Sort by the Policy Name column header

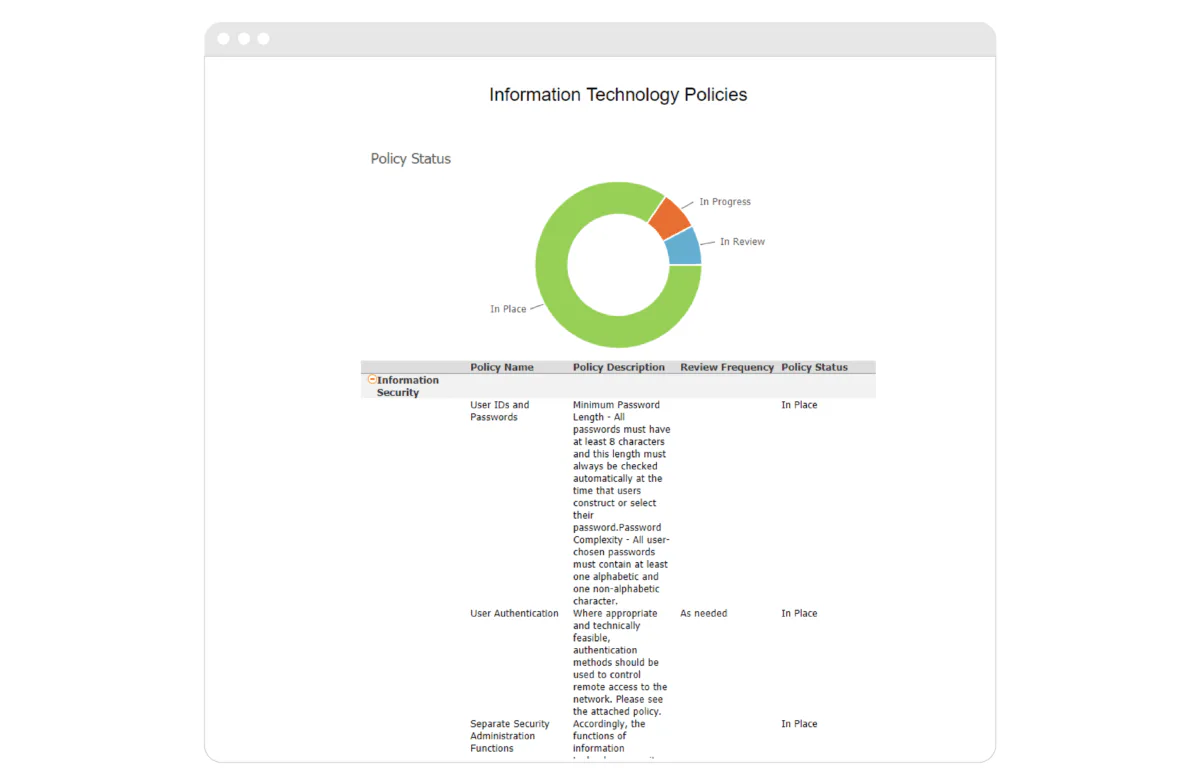point(502,367)
